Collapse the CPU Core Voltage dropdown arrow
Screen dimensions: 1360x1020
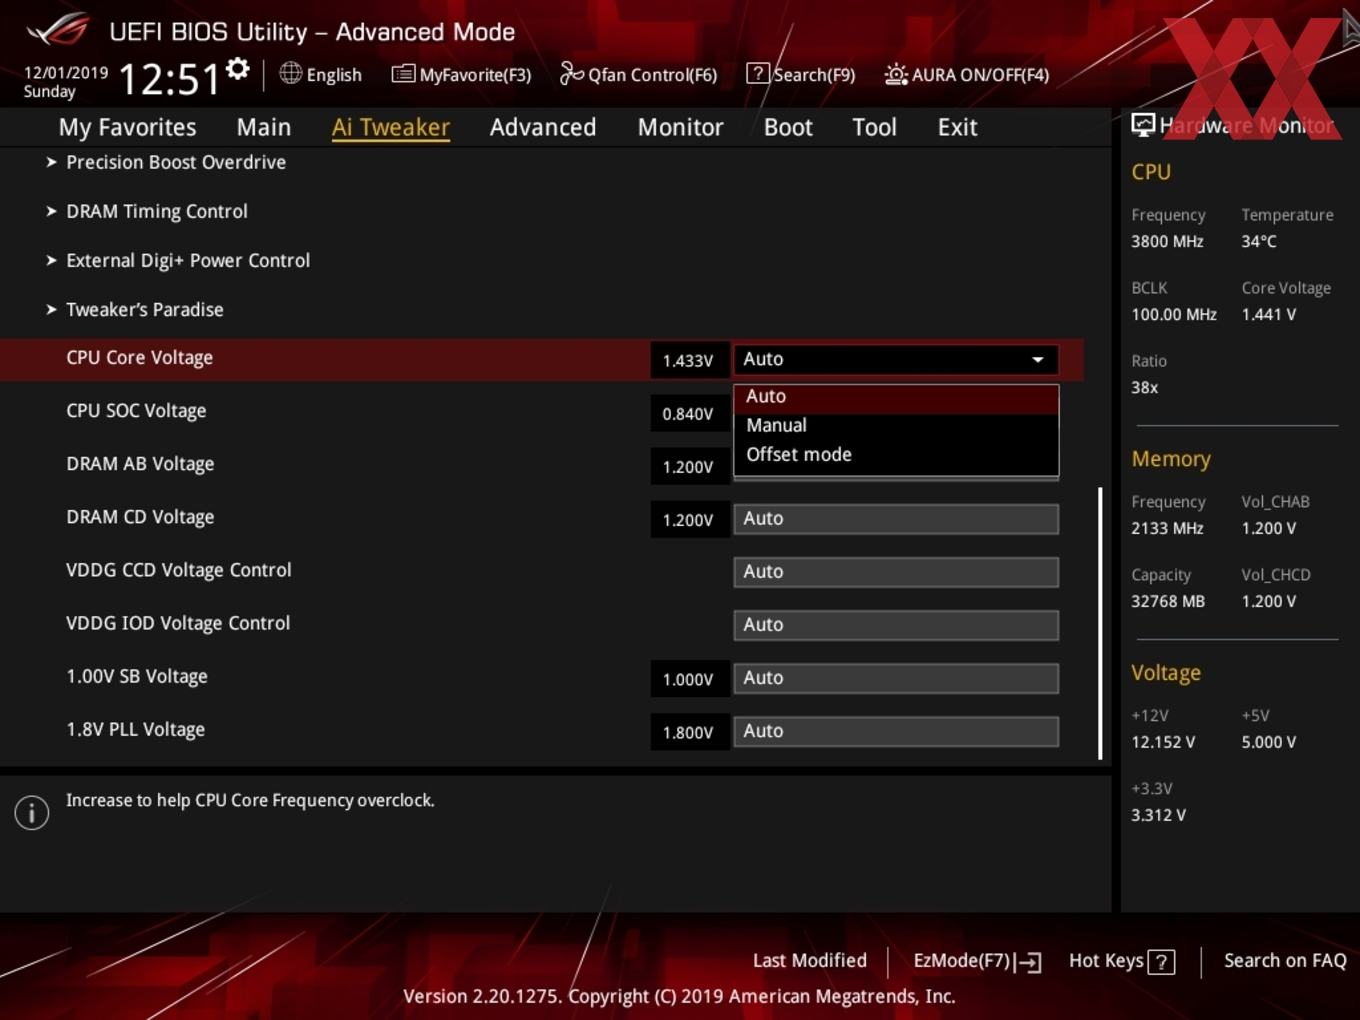coord(1038,359)
